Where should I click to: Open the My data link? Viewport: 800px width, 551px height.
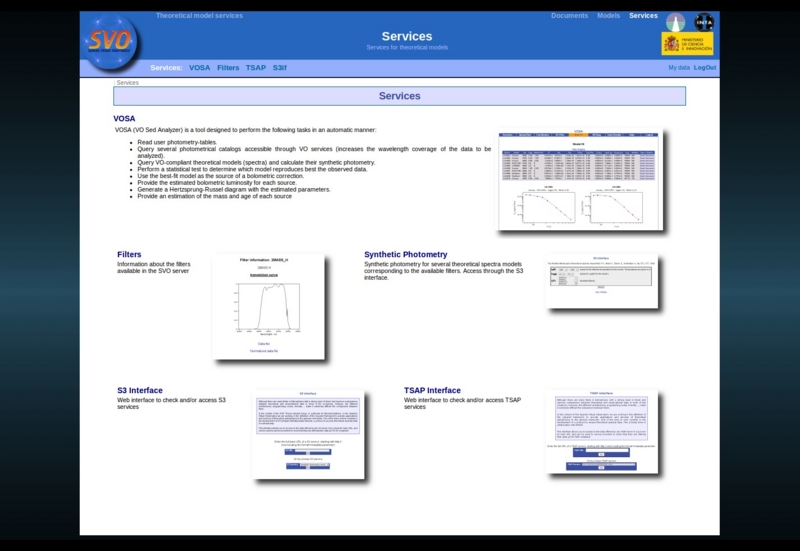[x=679, y=68]
